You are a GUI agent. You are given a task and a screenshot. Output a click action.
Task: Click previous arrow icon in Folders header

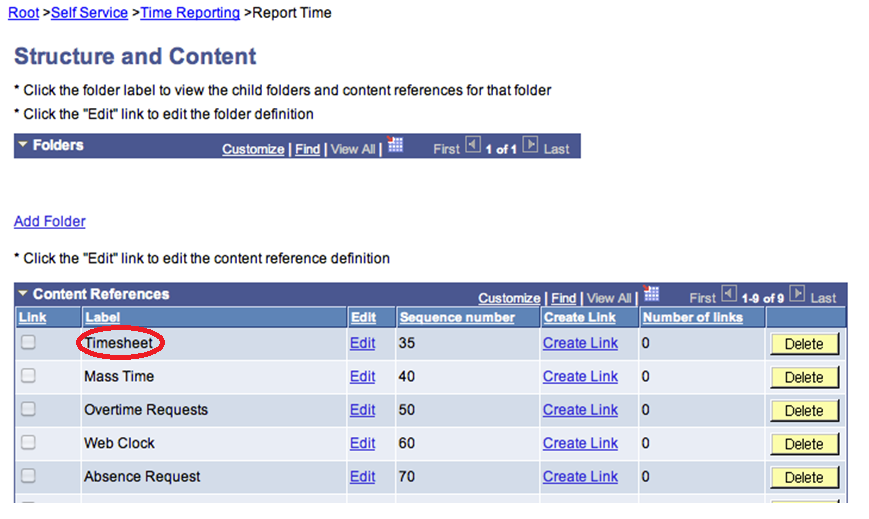tap(474, 146)
